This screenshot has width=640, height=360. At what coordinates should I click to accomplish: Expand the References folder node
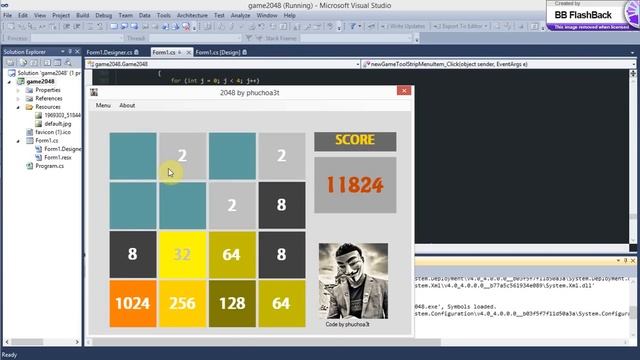point(18,99)
